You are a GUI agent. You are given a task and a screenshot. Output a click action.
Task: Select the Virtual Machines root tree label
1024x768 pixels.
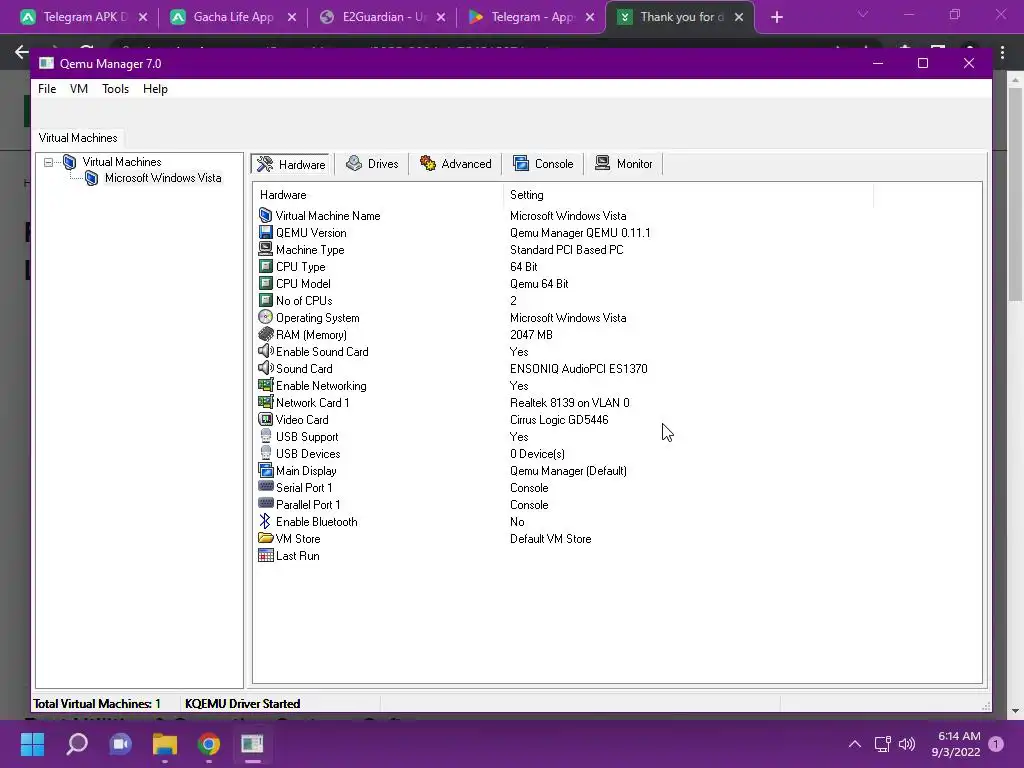tap(122, 162)
